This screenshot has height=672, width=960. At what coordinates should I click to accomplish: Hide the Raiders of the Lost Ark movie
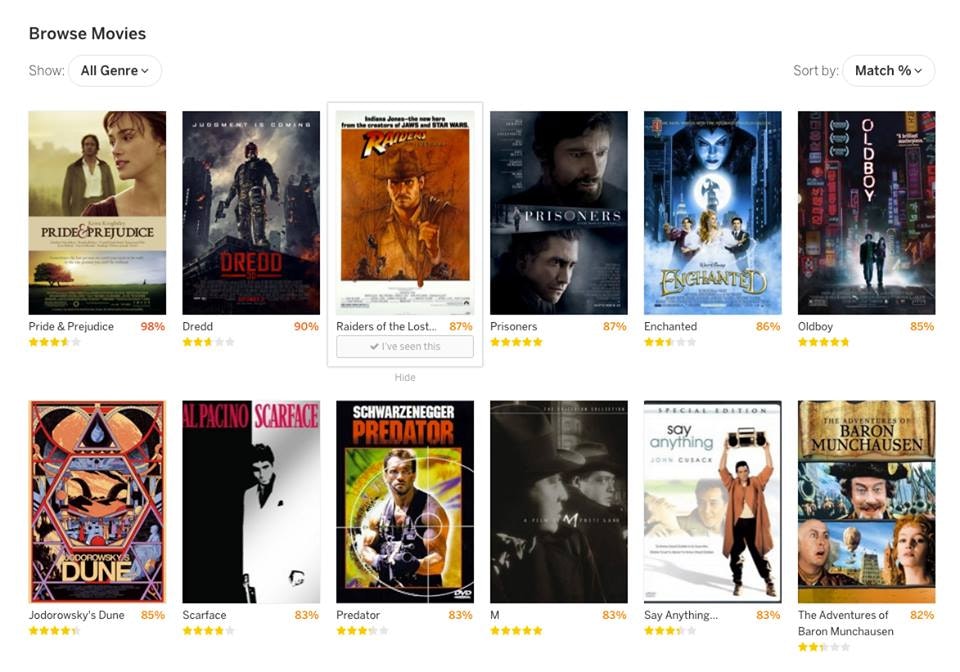[405, 378]
